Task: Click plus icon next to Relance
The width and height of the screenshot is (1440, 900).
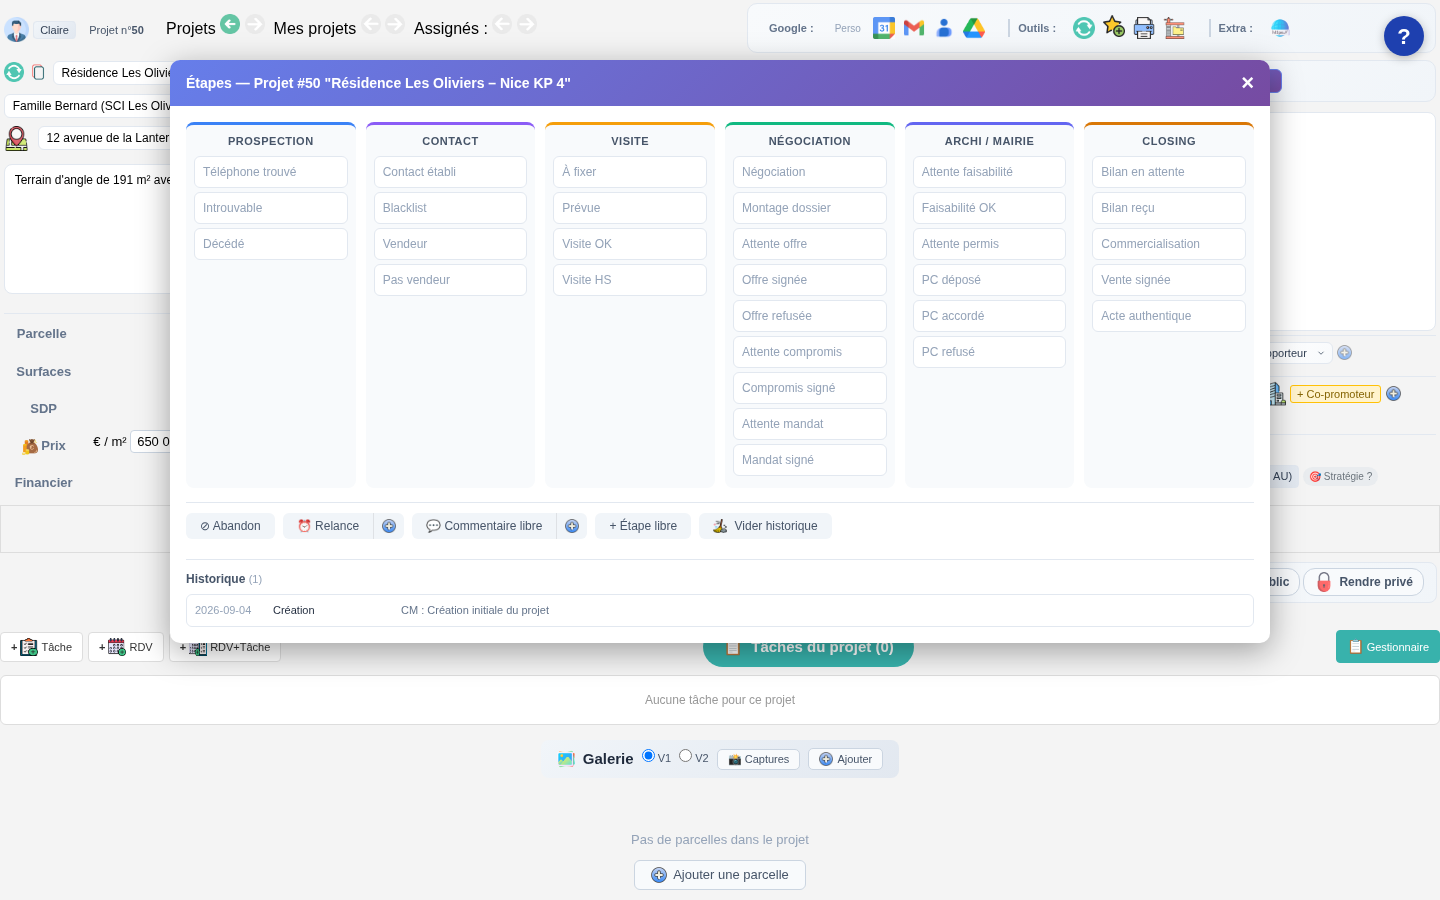Action: click(x=389, y=526)
